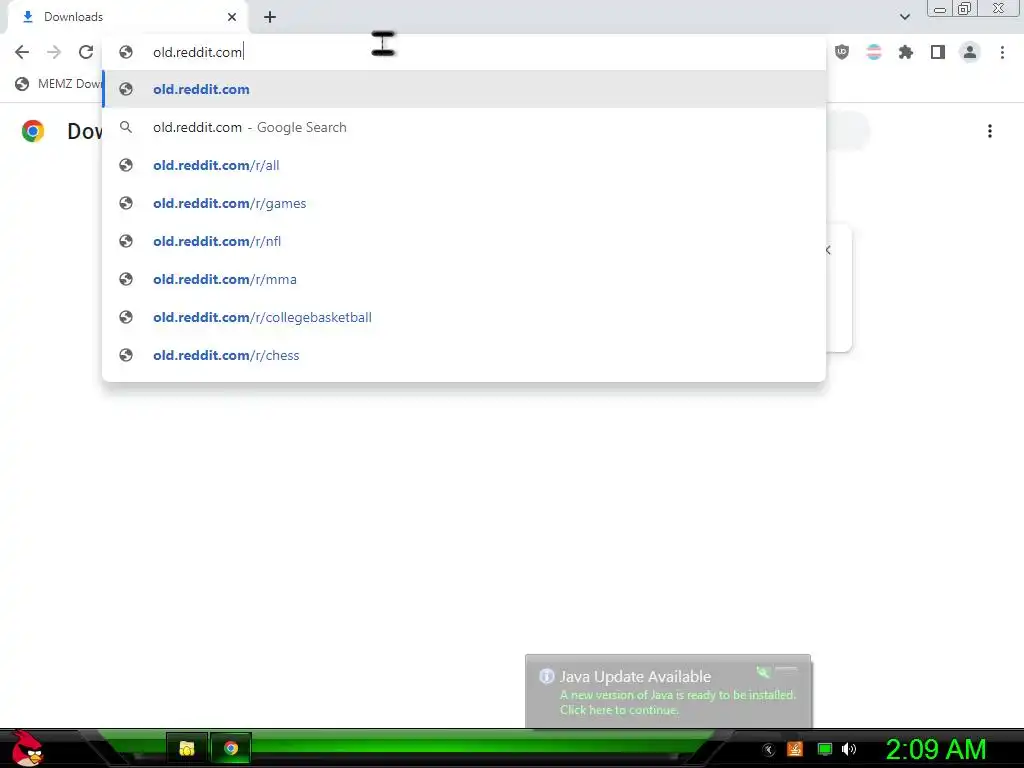Pick the old.reddit.com/r/nfl suggestion
Viewport: 1024px width, 768px height.
pyautogui.click(x=464, y=241)
